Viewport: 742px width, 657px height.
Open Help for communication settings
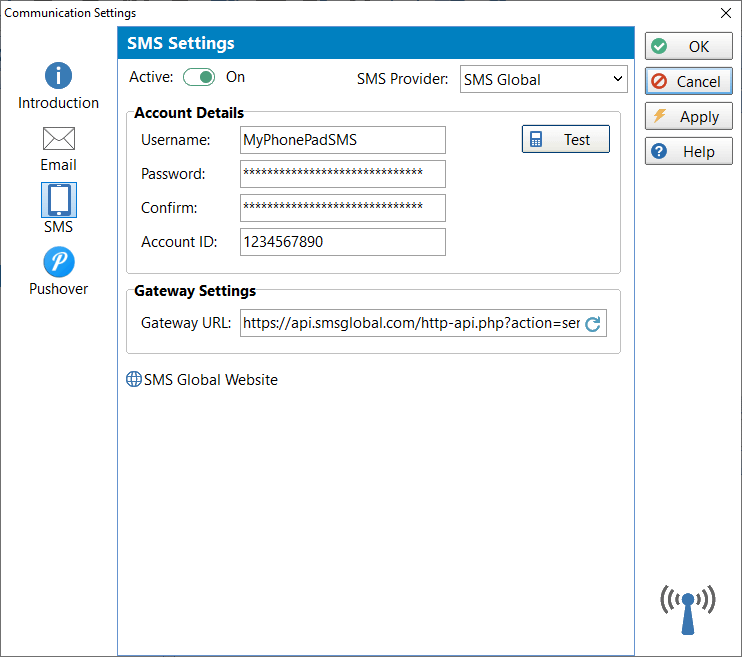pyautogui.click(x=689, y=151)
